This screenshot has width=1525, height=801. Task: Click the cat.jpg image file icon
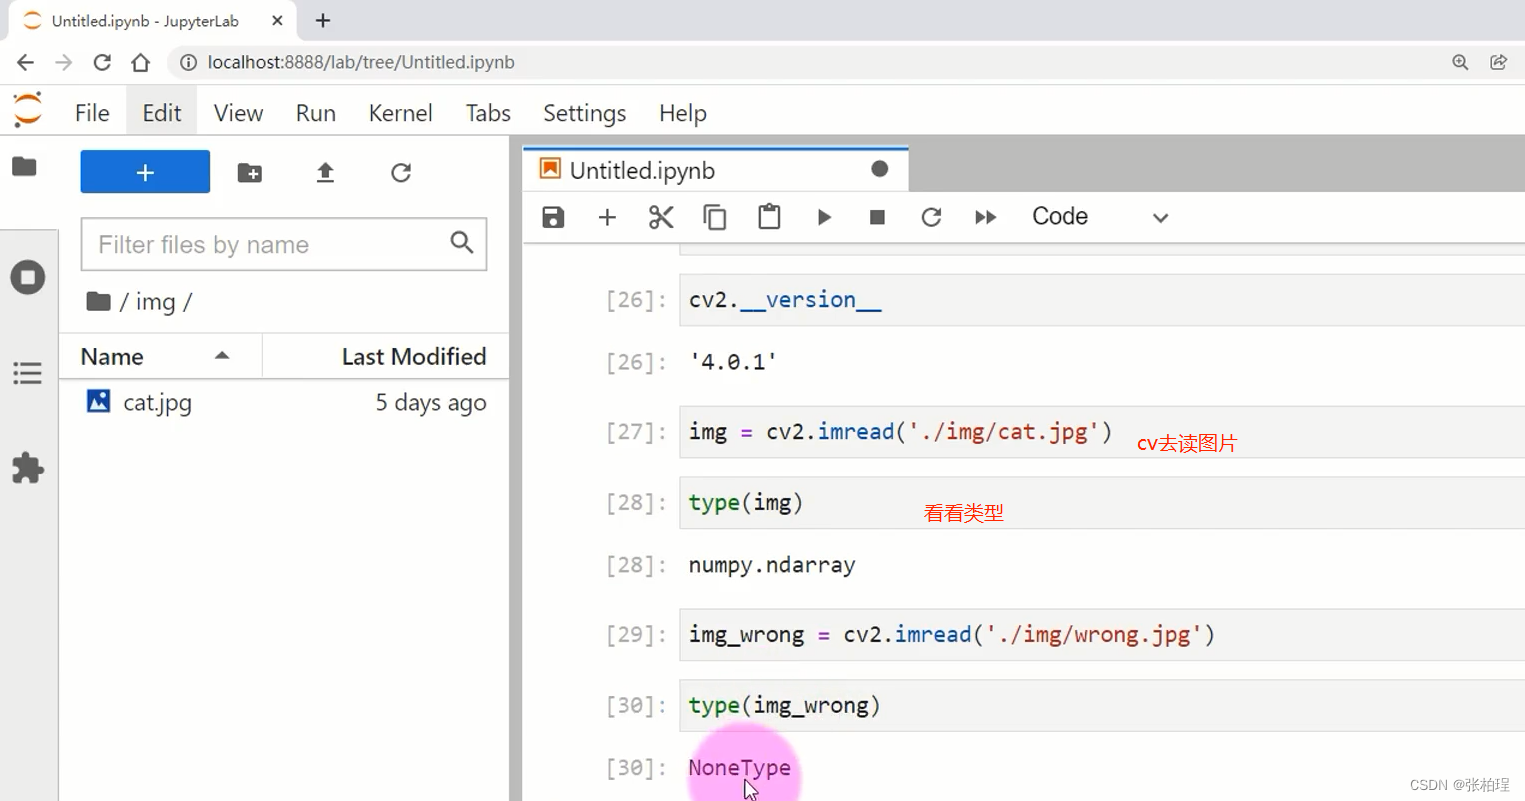[x=99, y=401]
